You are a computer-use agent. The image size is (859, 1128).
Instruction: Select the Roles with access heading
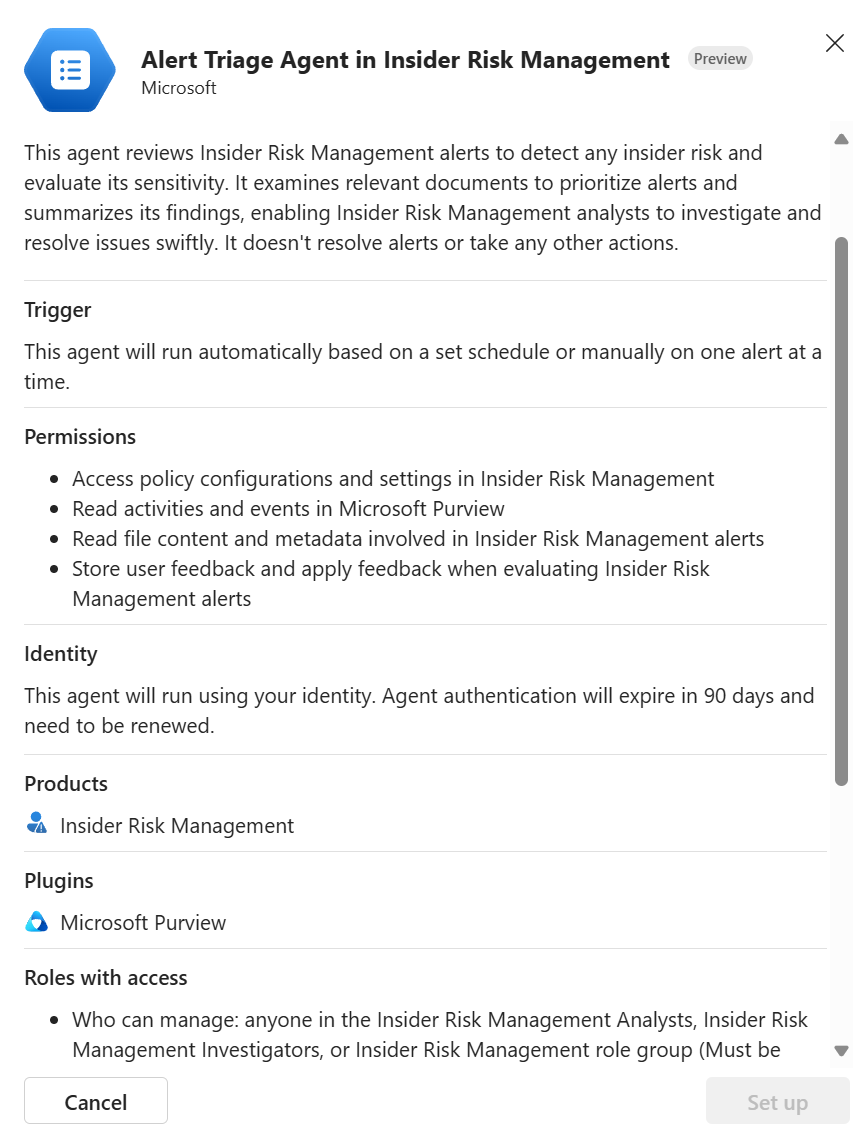106,978
